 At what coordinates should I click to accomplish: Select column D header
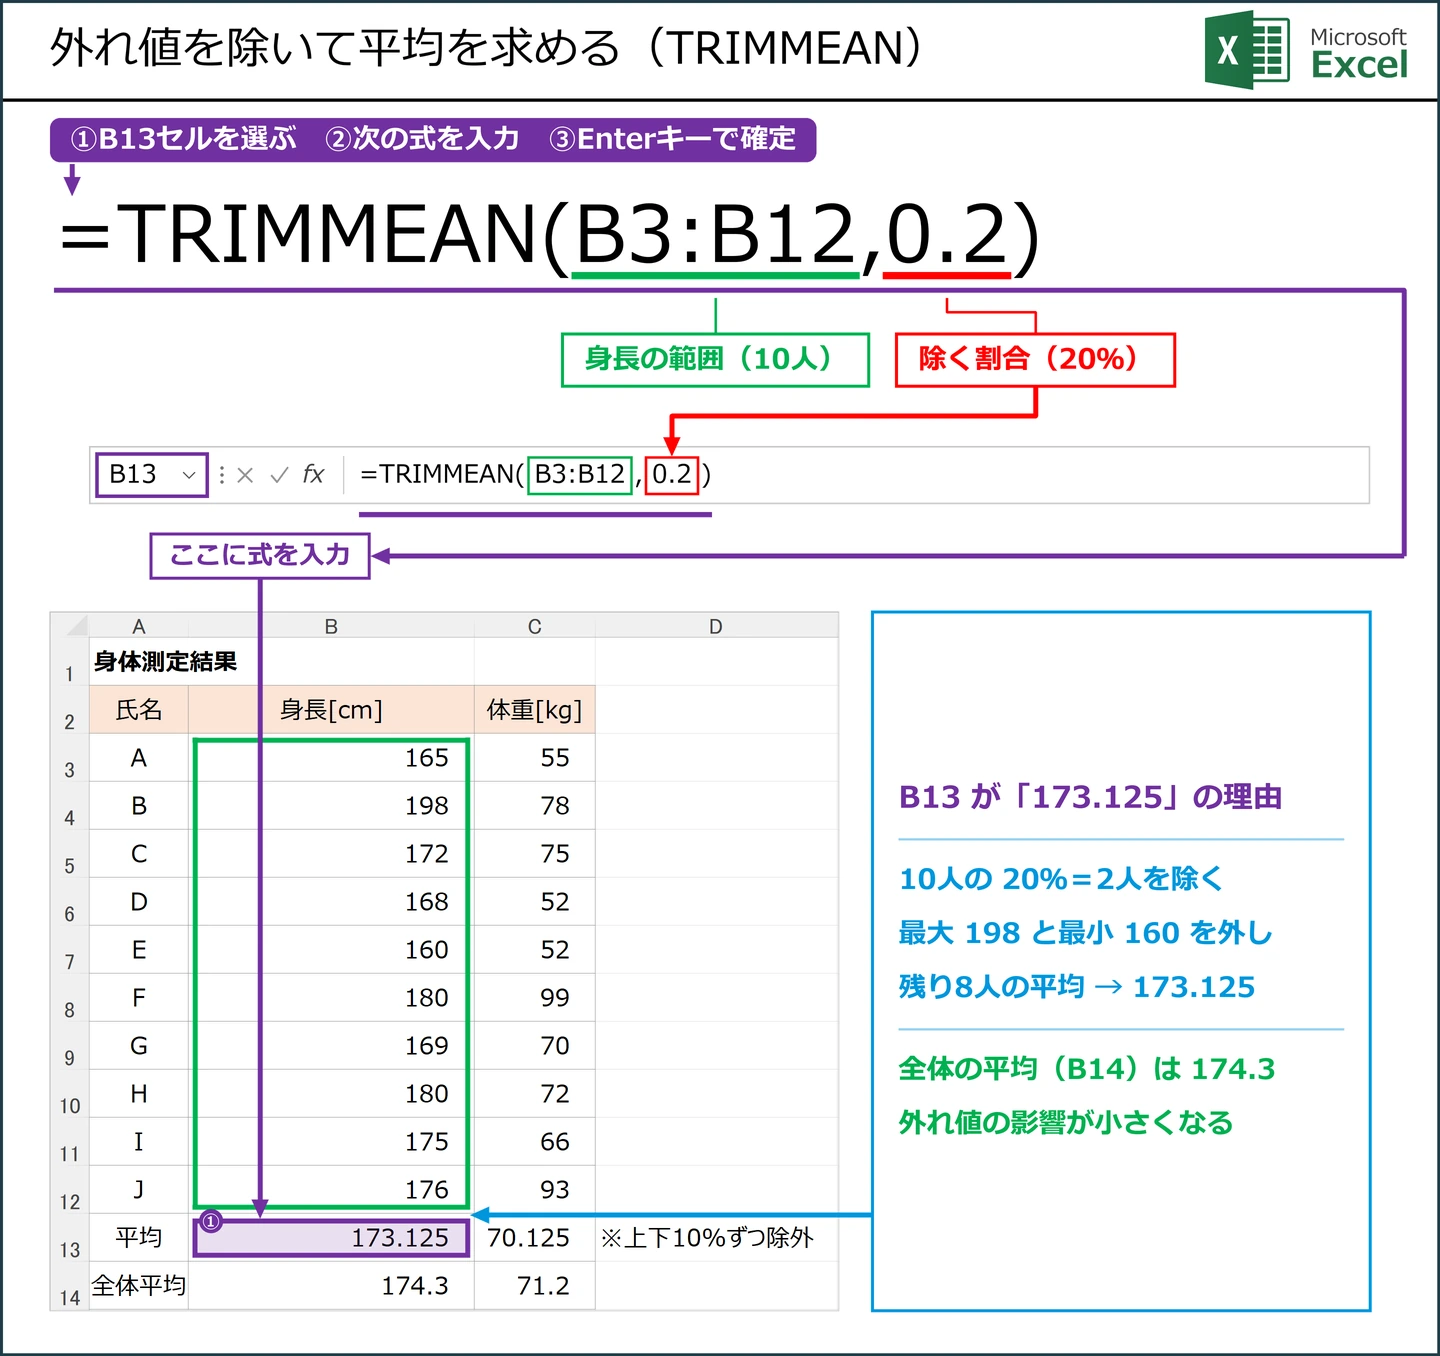716,626
